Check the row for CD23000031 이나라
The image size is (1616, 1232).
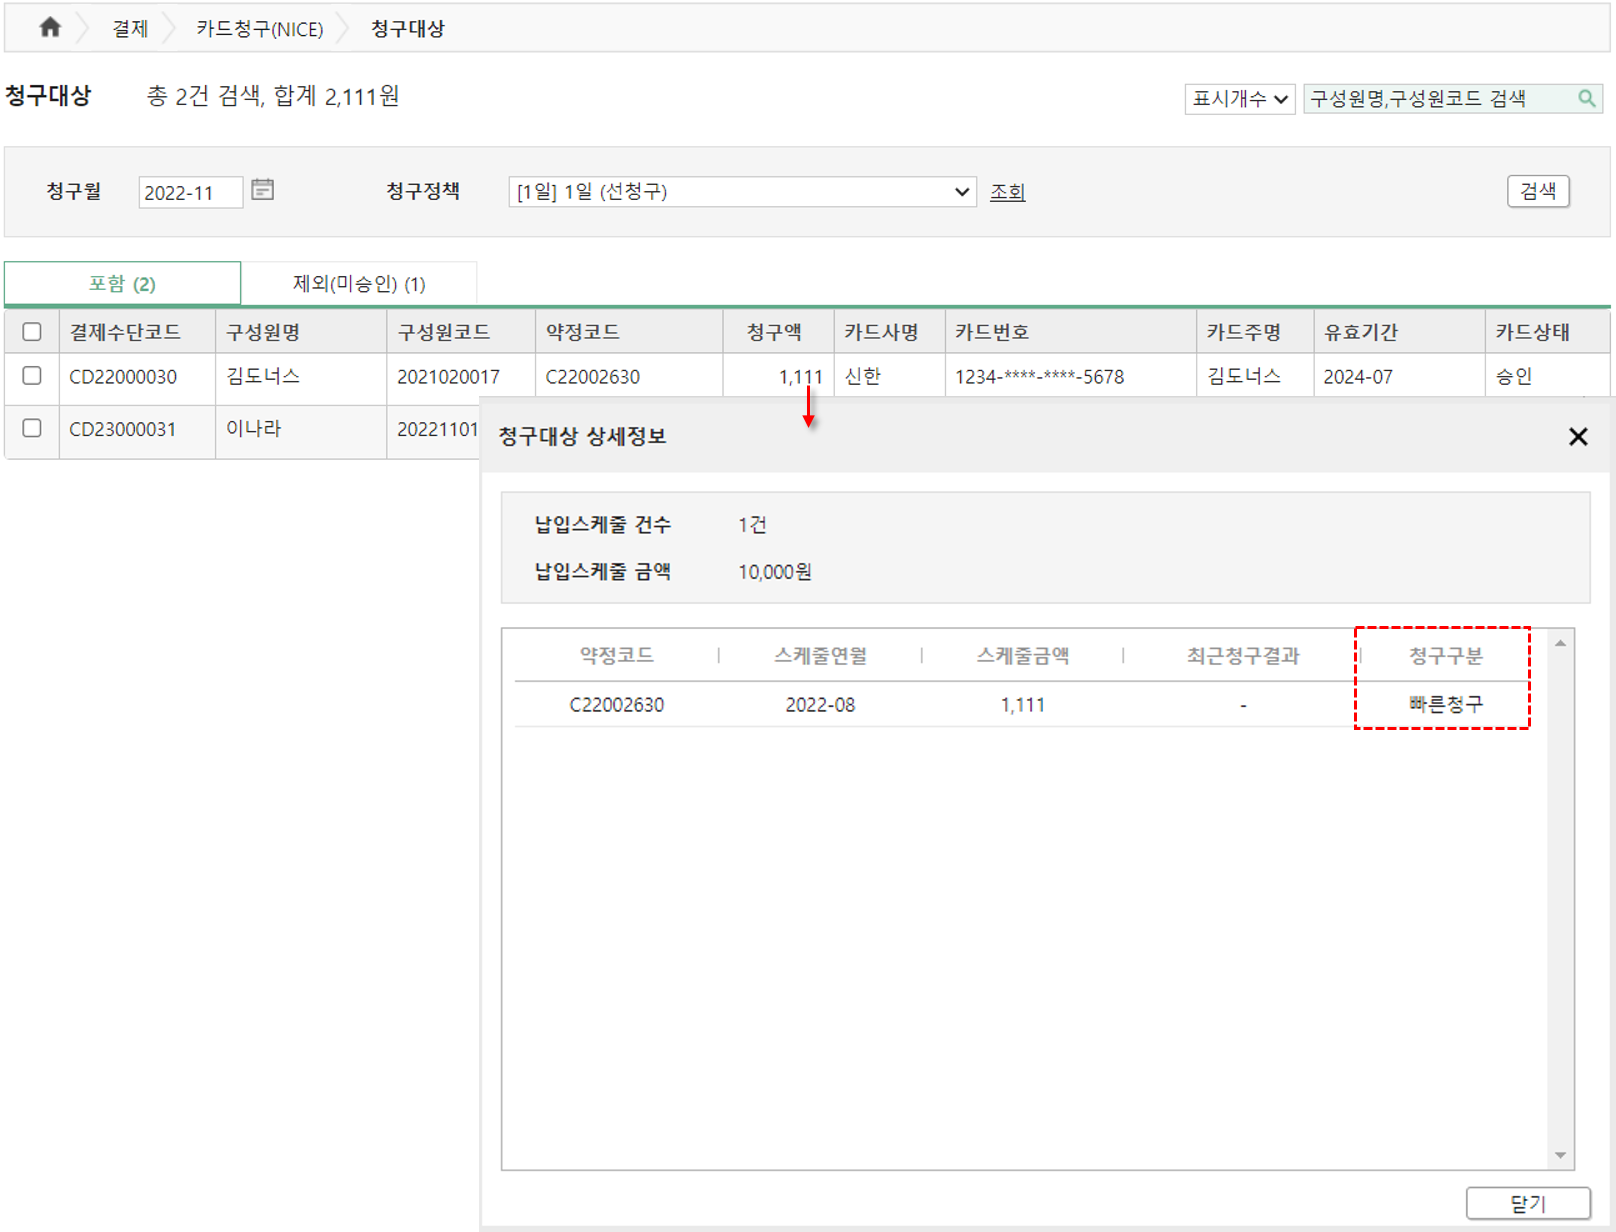32,428
